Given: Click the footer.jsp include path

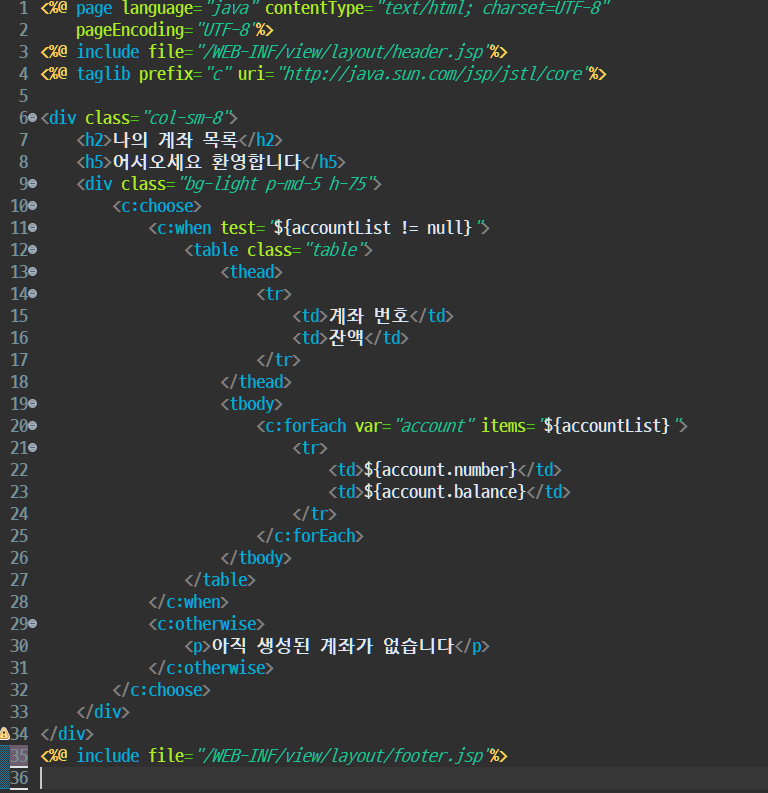Looking at the screenshot, I should point(343,756).
